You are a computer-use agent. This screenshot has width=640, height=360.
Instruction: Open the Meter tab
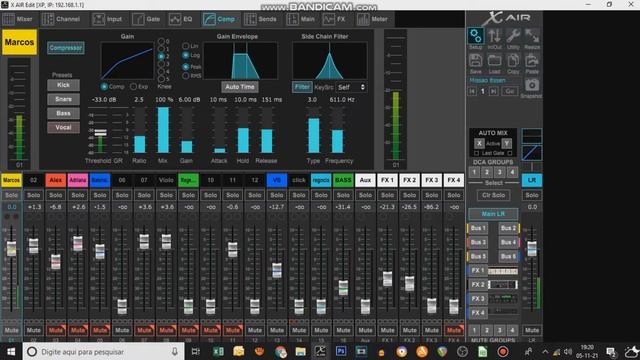[372, 19]
